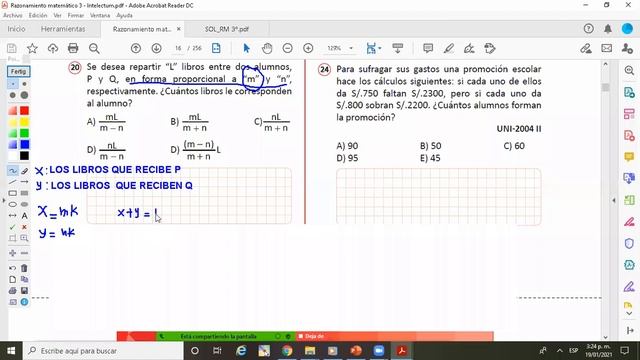Viewport: 640px width, 360px height.
Task: Switch to the Inicio tab
Action: click(x=16, y=29)
